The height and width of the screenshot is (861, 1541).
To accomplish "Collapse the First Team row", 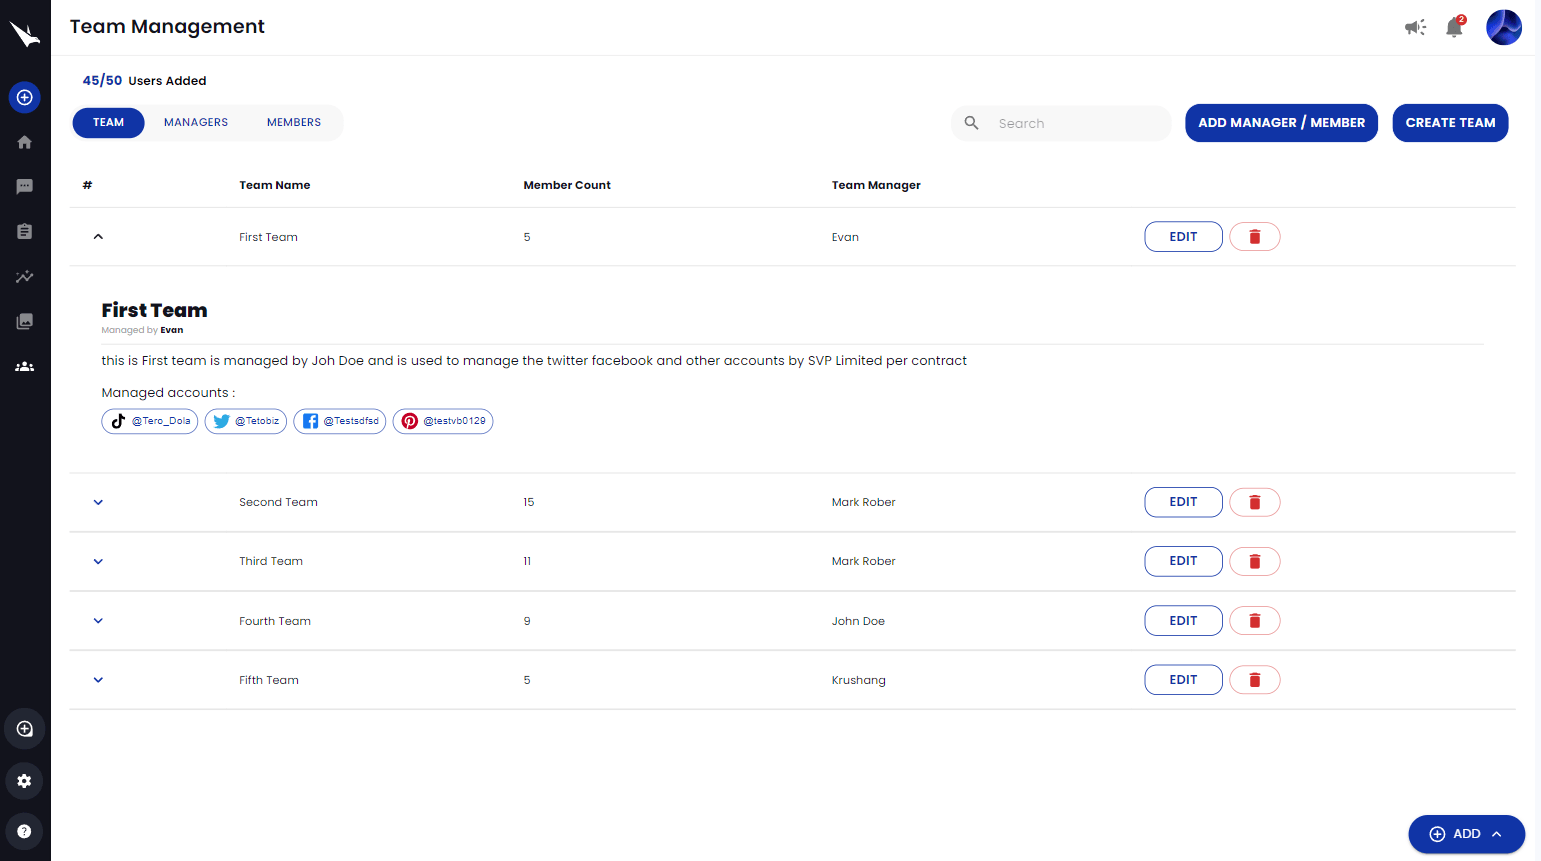I will (98, 237).
